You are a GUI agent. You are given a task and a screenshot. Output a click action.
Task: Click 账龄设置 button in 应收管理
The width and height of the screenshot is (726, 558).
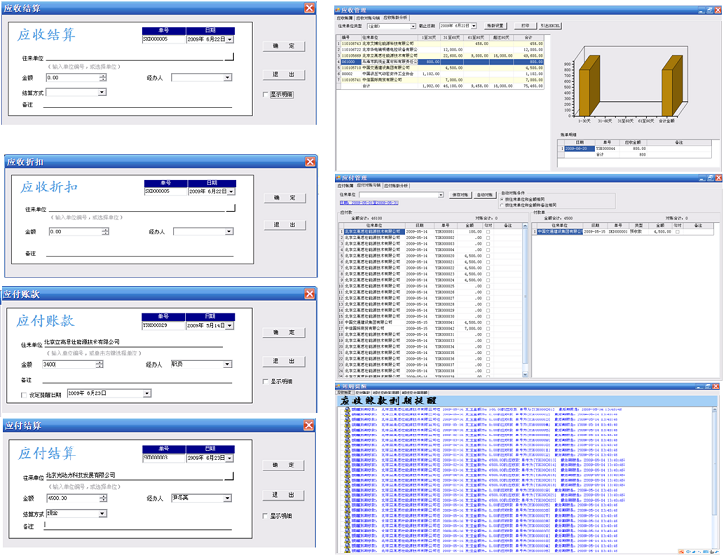(495, 26)
